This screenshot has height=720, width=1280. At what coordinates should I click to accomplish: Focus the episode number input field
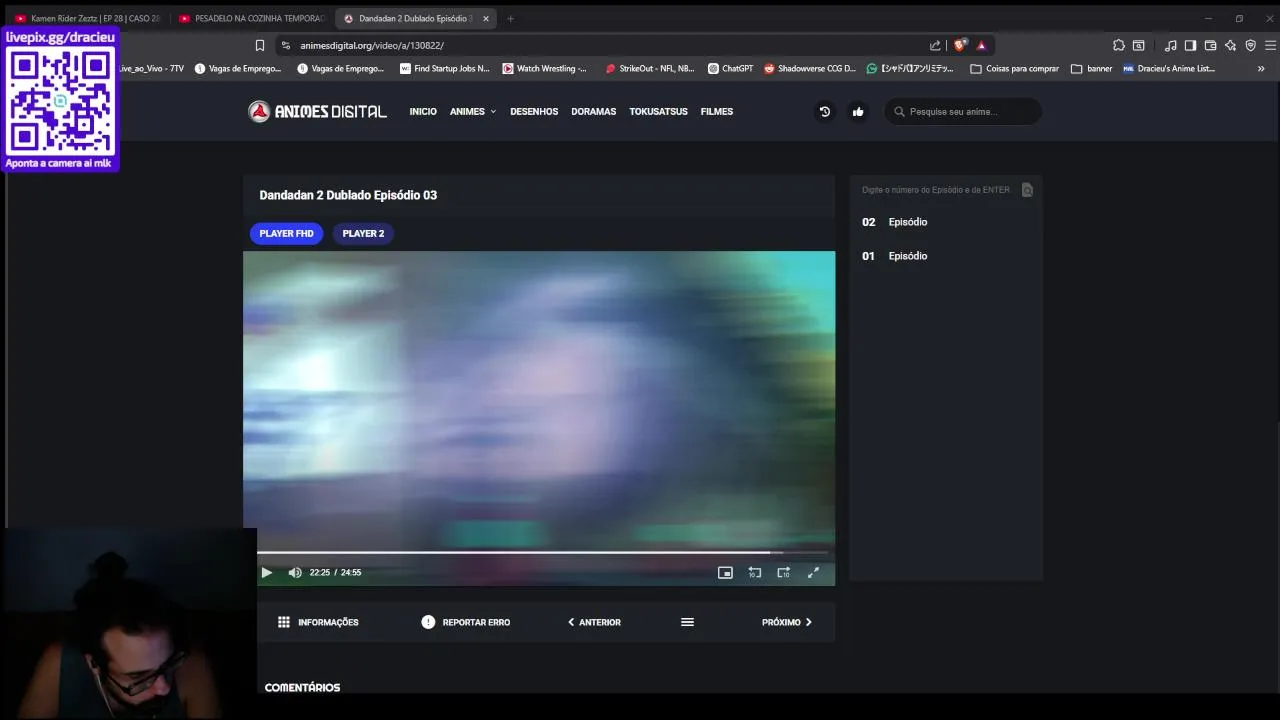click(x=937, y=190)
